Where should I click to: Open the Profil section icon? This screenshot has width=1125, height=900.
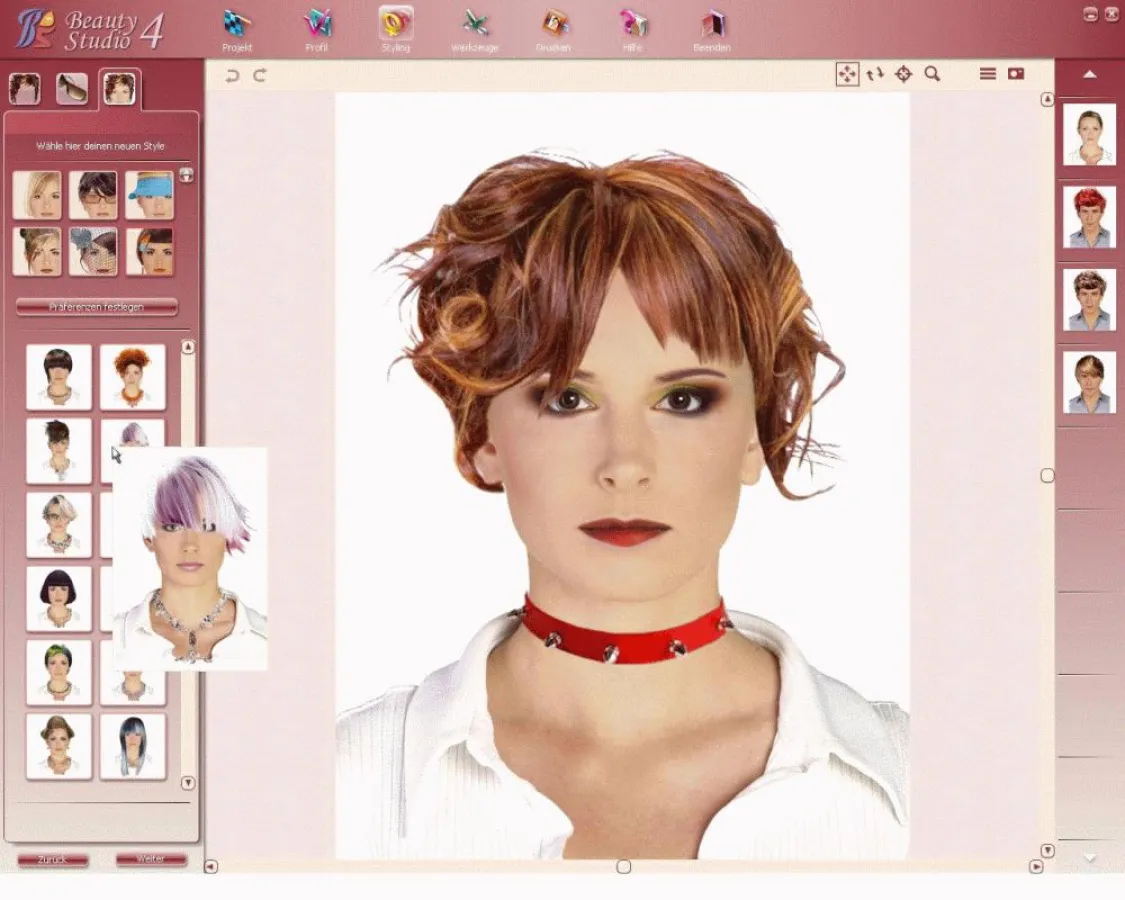317,27
